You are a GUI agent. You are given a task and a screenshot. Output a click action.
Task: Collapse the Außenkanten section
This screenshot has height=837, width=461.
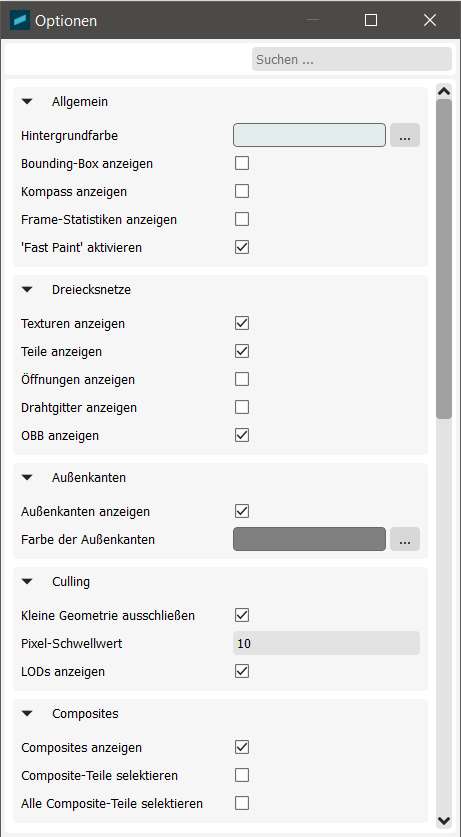[x=27, y=478]
